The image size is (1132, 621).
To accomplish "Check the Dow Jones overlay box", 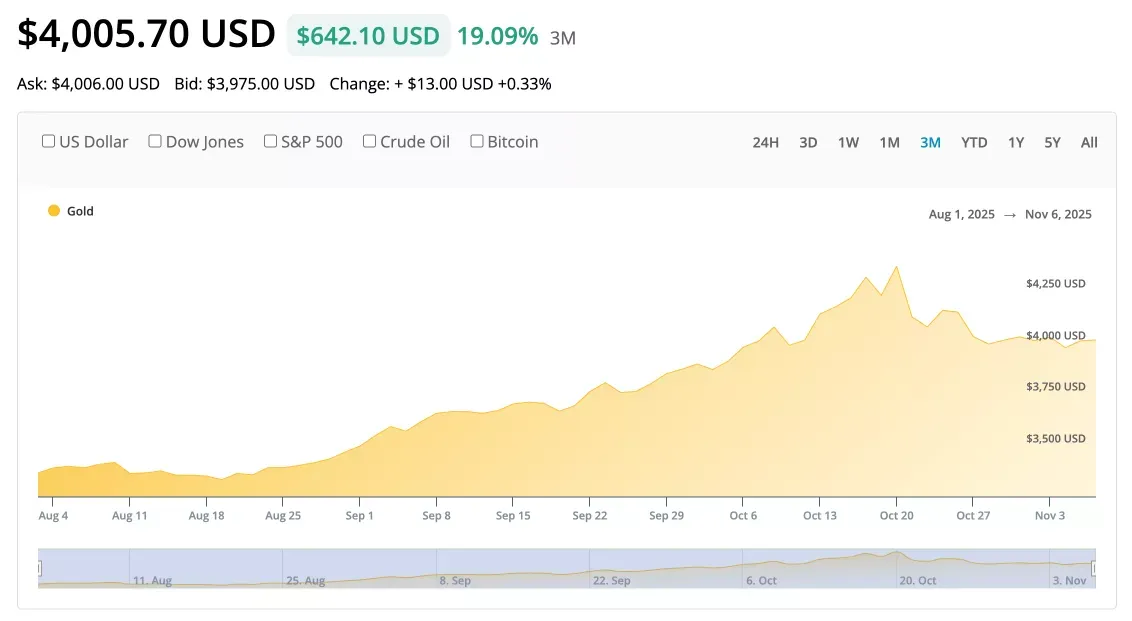I will pos(155,141).
